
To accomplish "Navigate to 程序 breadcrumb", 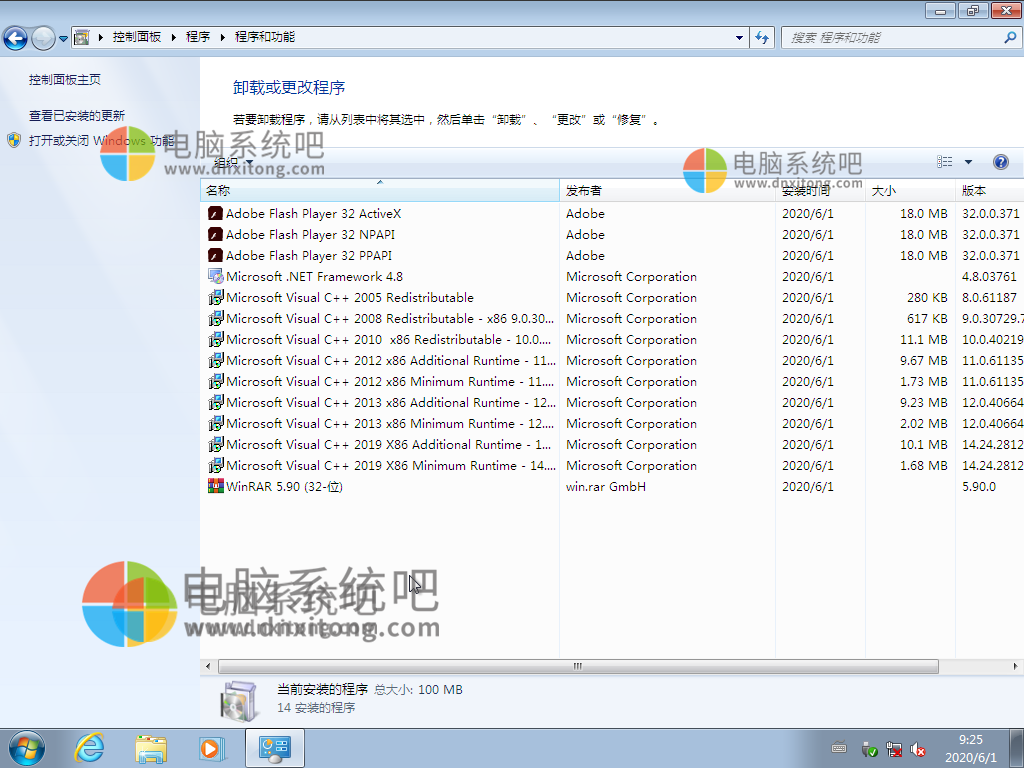I will tap(198, 37).
